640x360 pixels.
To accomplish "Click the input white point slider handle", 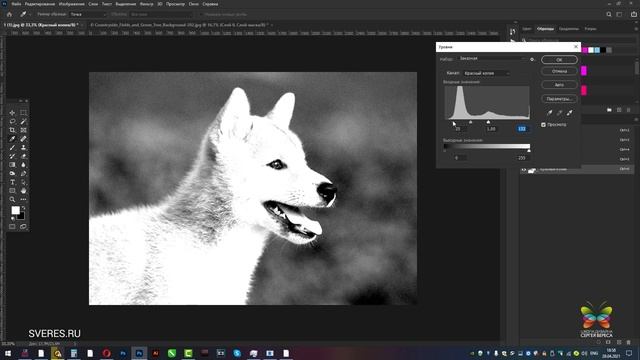I will coord(489,122).
